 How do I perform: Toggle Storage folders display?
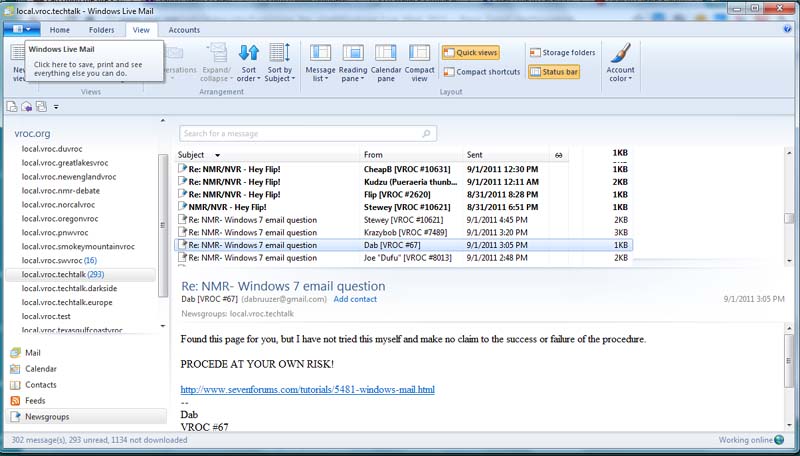(x=562, y=53)
